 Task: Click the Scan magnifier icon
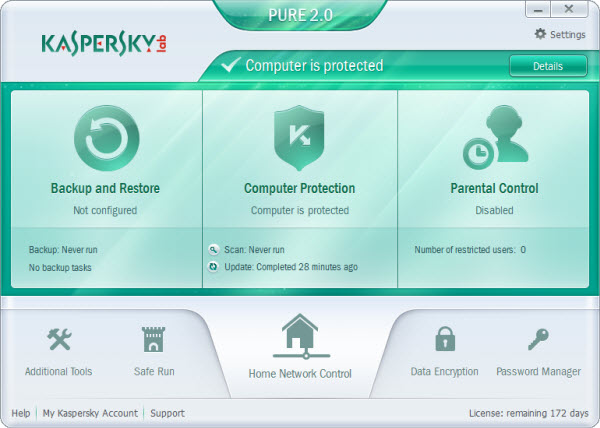point(213,249)
